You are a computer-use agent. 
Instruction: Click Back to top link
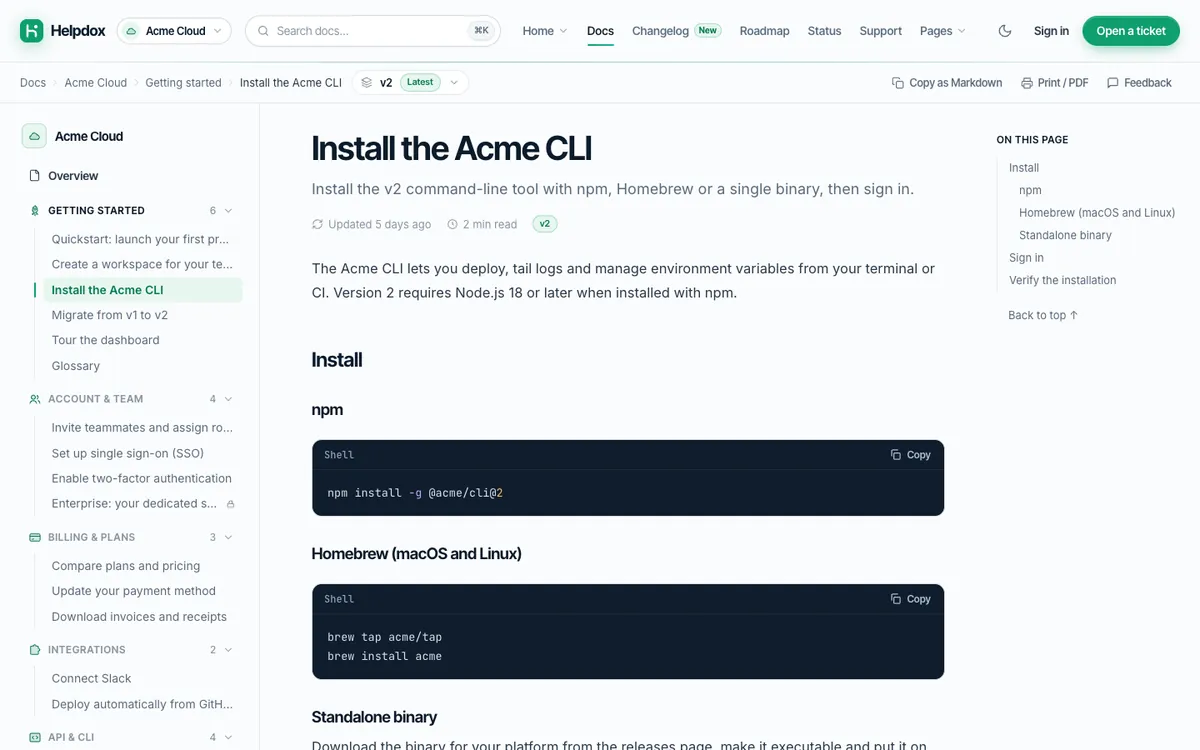click(1043, 315)
